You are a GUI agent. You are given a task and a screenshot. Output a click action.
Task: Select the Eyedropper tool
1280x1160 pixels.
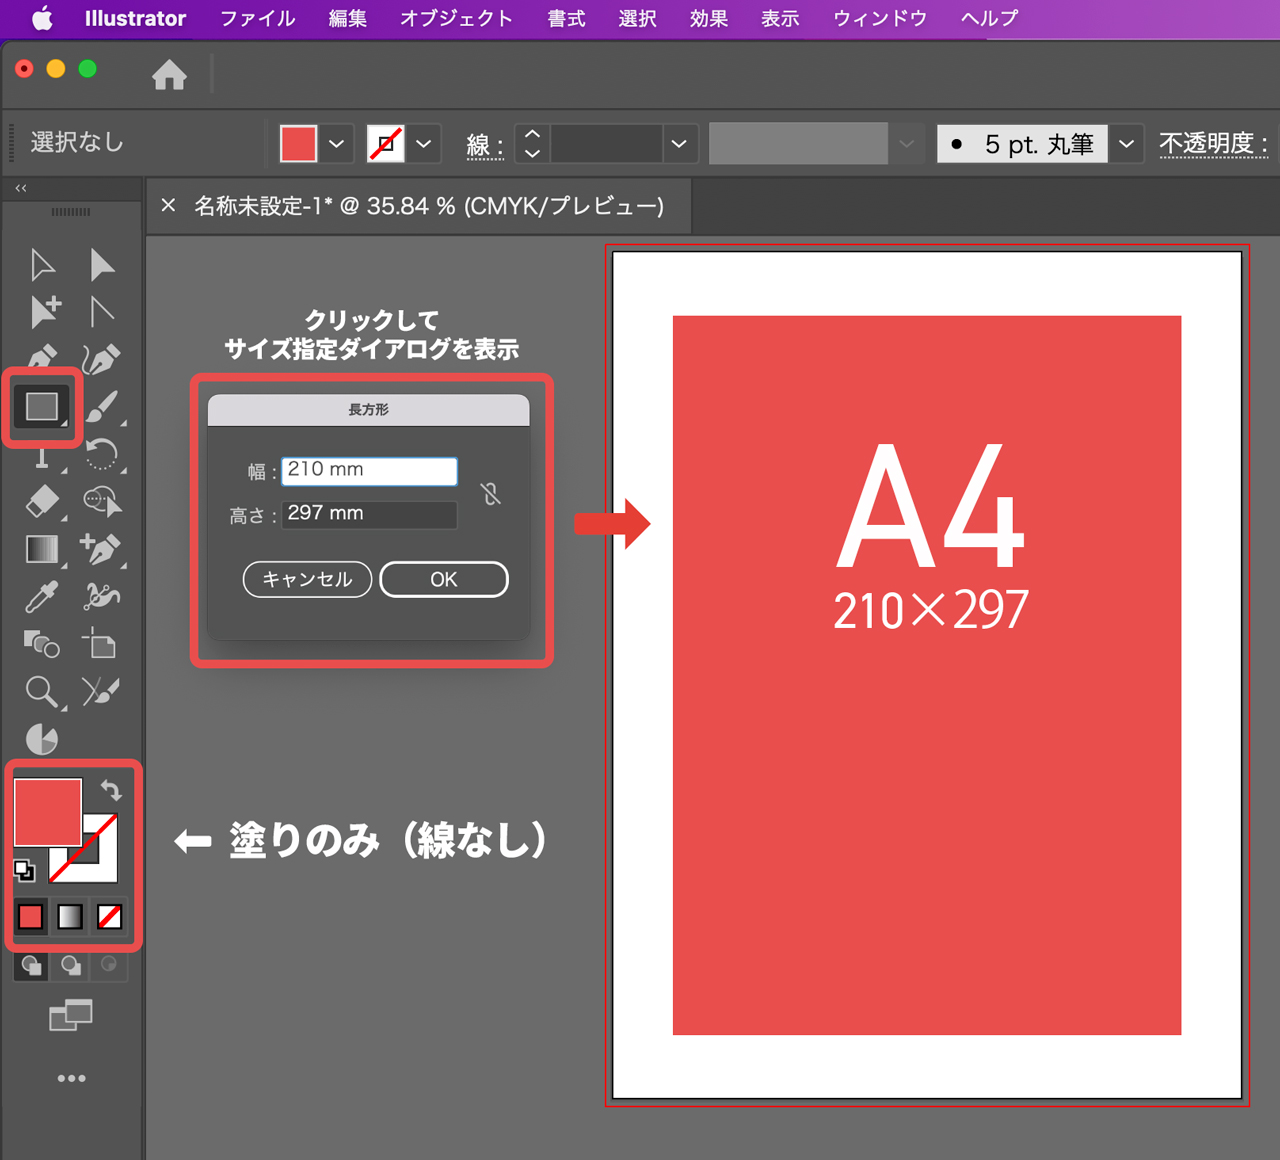[x=42, y=596]
